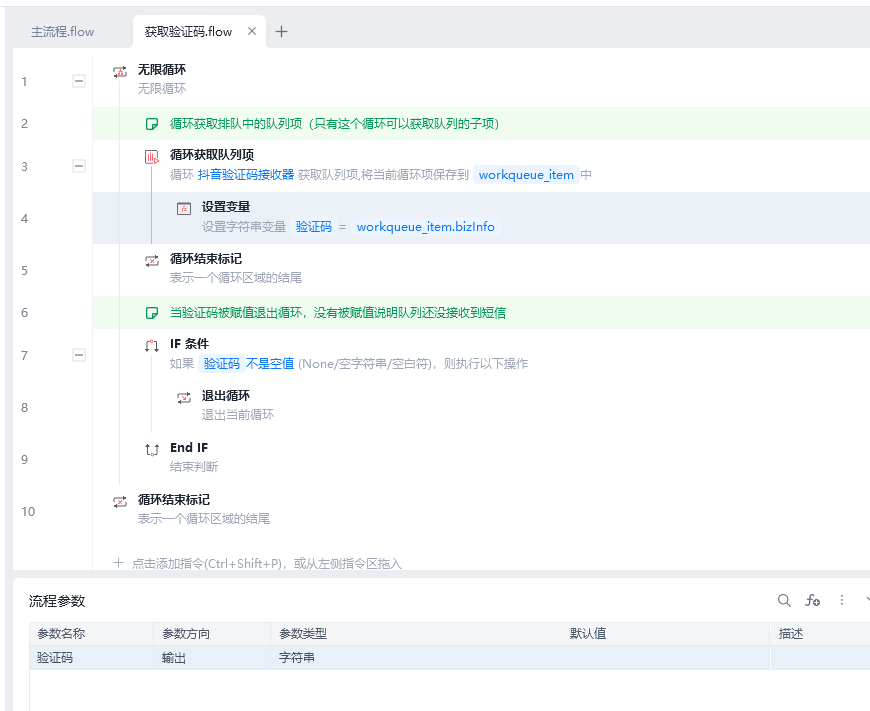The height and width of the screenshot is (711, 870).
Task: Collapse the 循环获取队列项 block on line 3
Action: (x=79, y=166)
